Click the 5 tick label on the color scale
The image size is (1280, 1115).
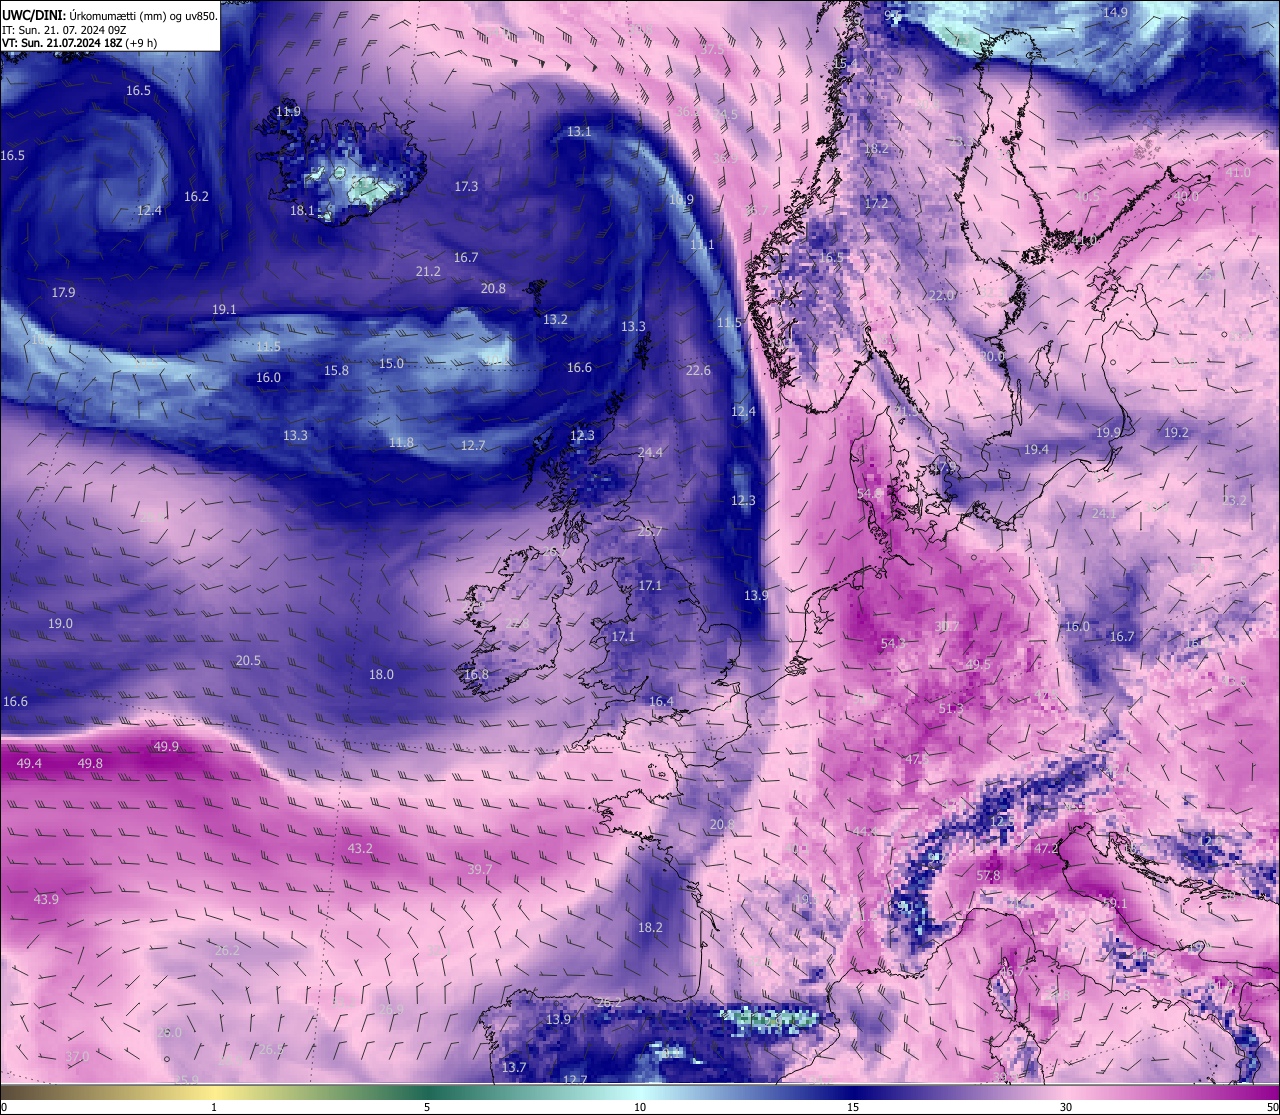[427, 1107]
